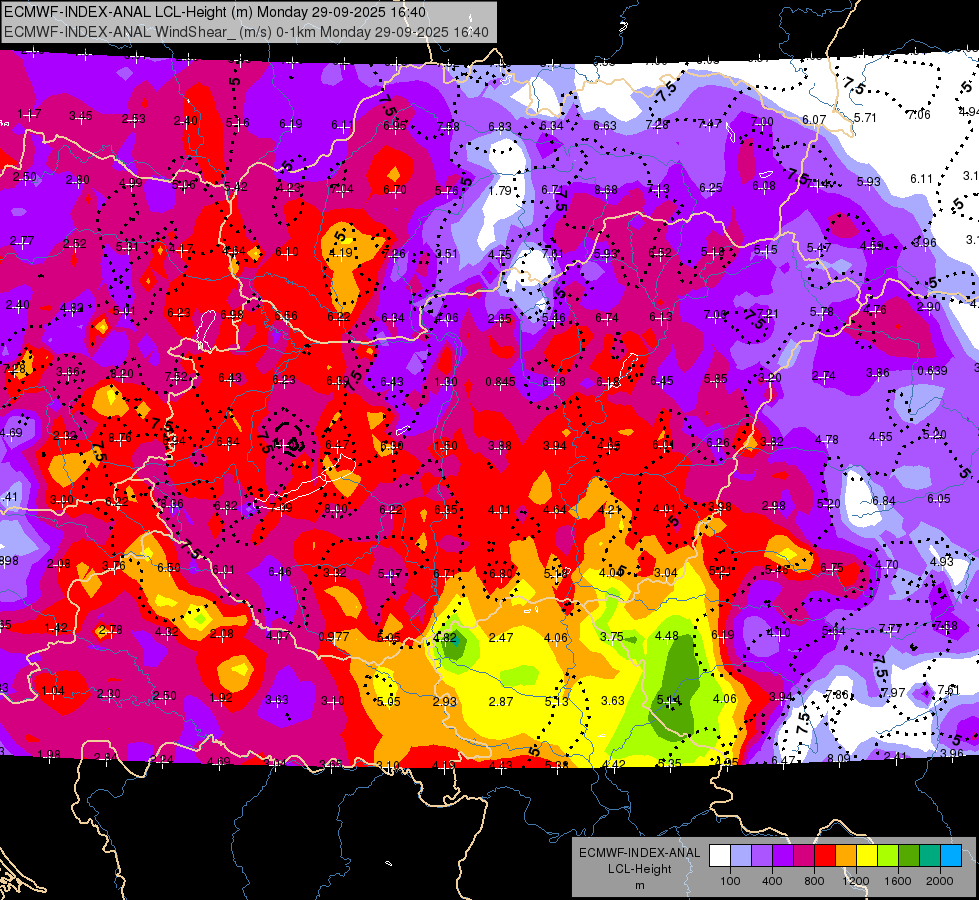The height and width of the screenshot is (900, 979).
Task: Click the teal legend swatch
Action: pos(930,855)
